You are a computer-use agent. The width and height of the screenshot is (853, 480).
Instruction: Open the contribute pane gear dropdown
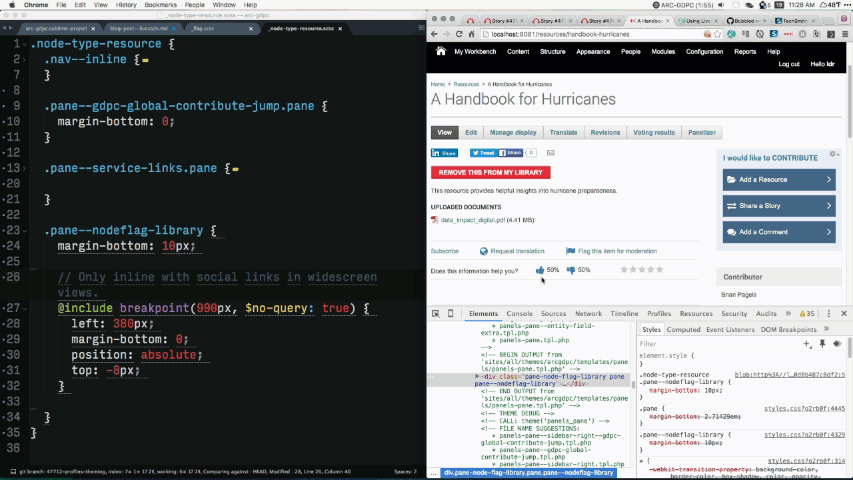(833, 156)
